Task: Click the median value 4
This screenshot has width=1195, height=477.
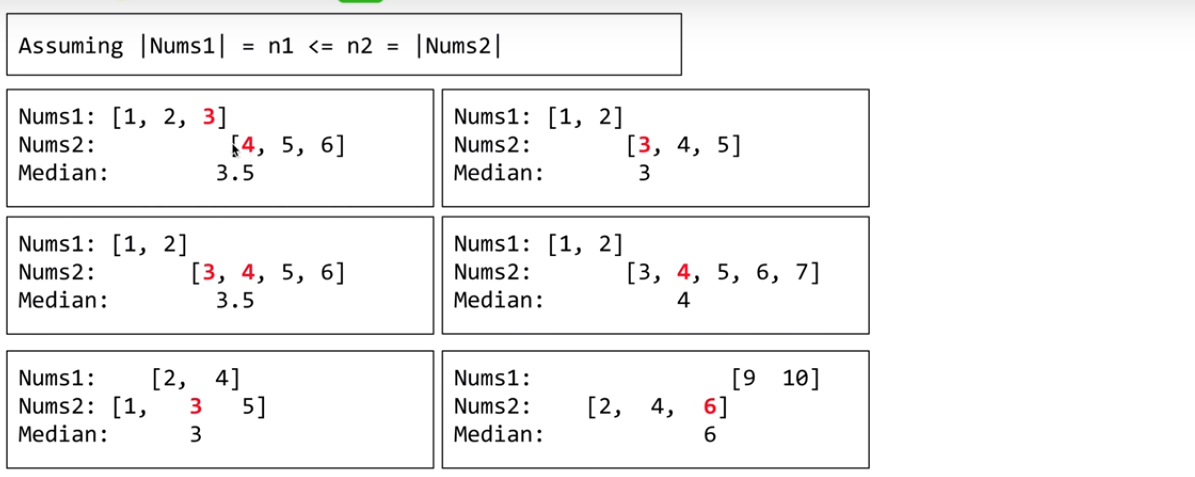Action: tap(683, 300)
